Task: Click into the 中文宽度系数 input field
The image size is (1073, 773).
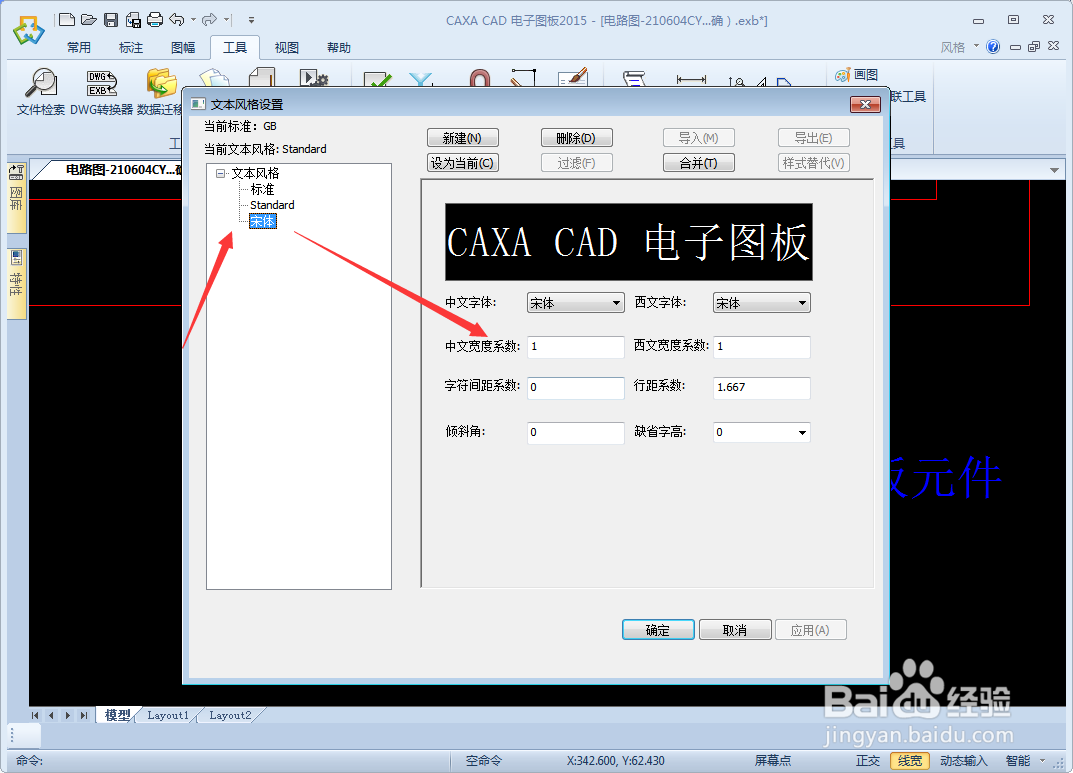Action: 576,347
